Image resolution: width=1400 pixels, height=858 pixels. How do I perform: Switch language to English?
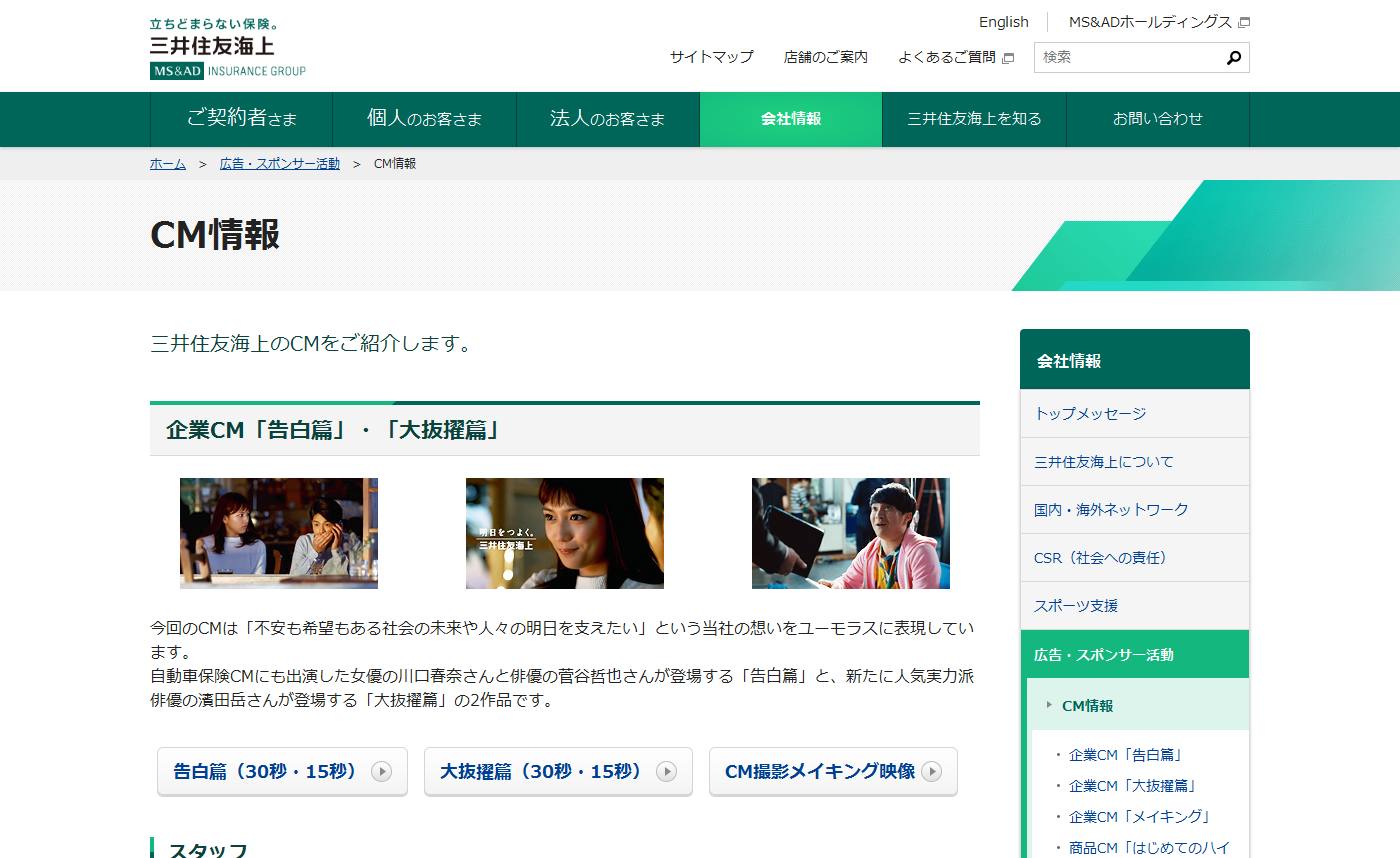point(1003,22)
